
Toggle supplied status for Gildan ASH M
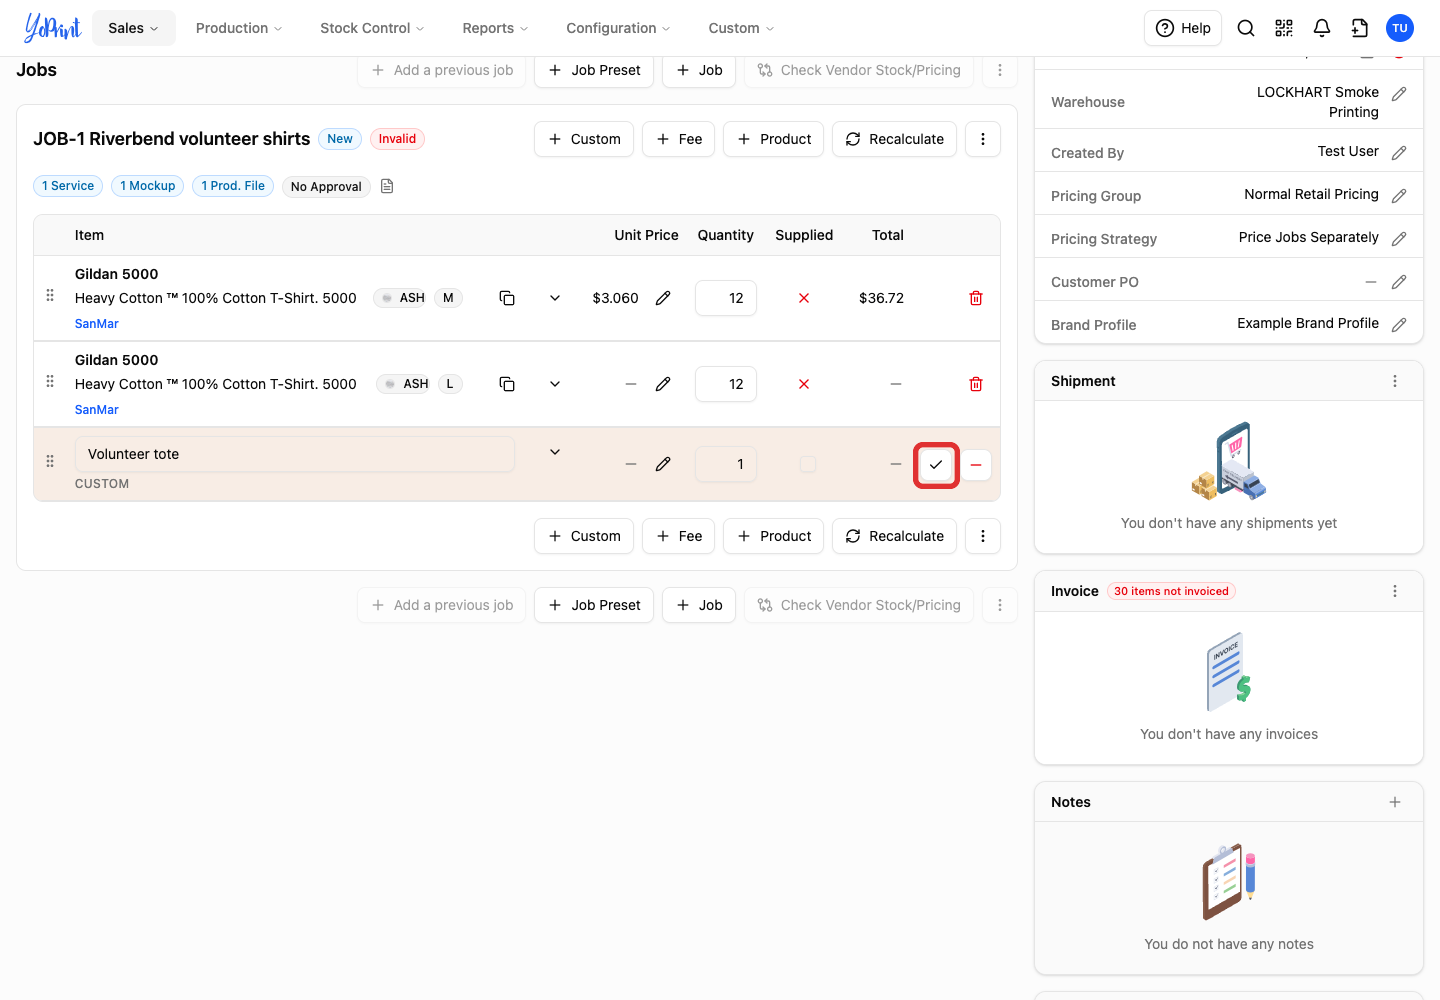(x=804, y=298)
